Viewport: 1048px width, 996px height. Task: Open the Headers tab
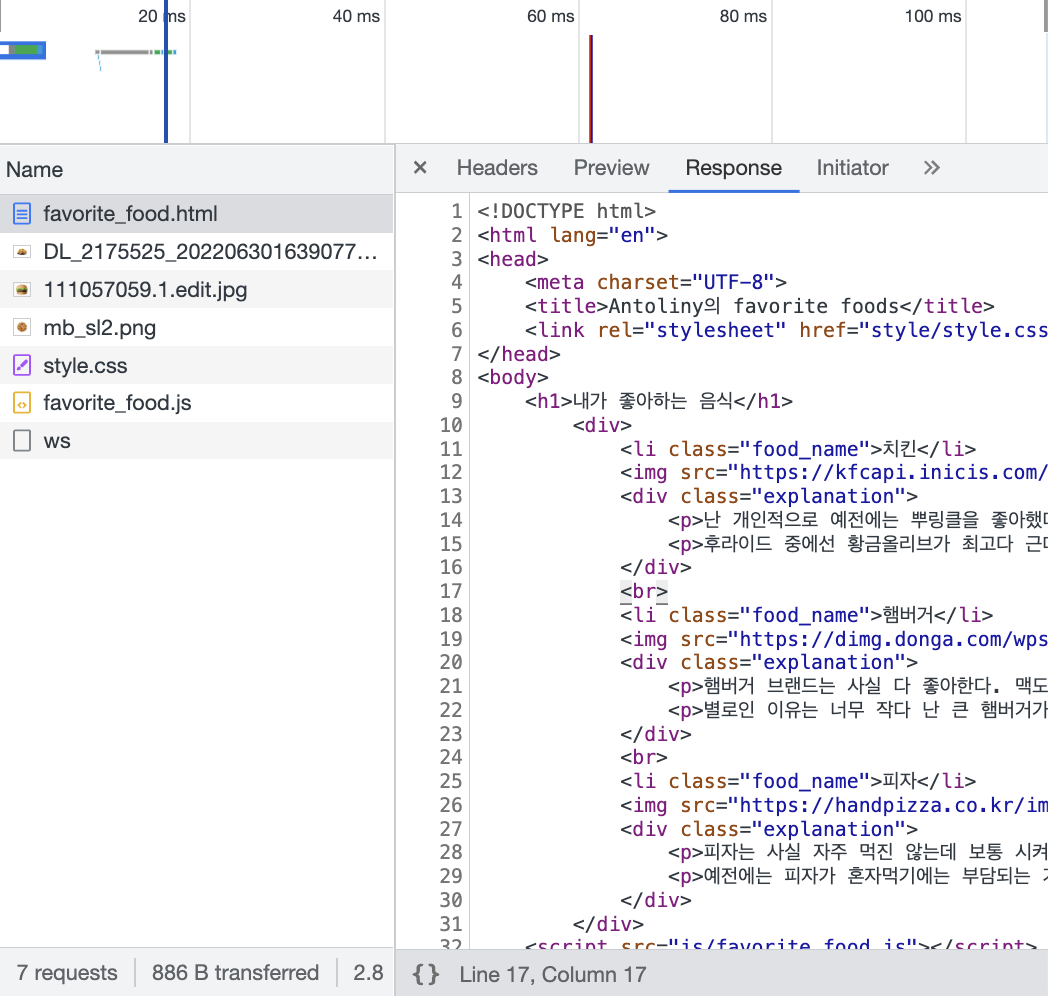coord(497,167)
